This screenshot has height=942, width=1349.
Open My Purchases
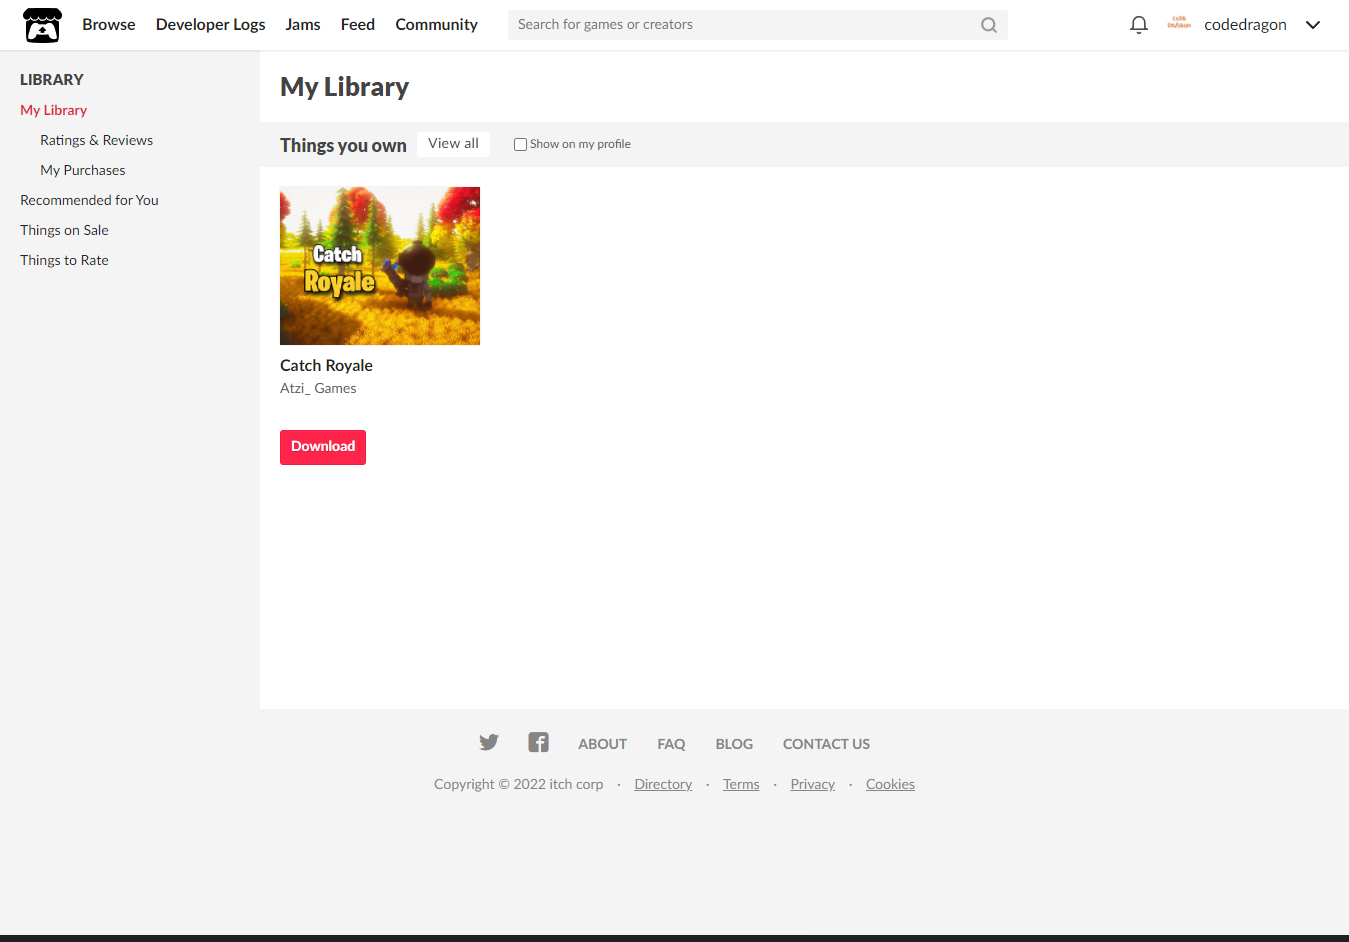tap(82, 170)
